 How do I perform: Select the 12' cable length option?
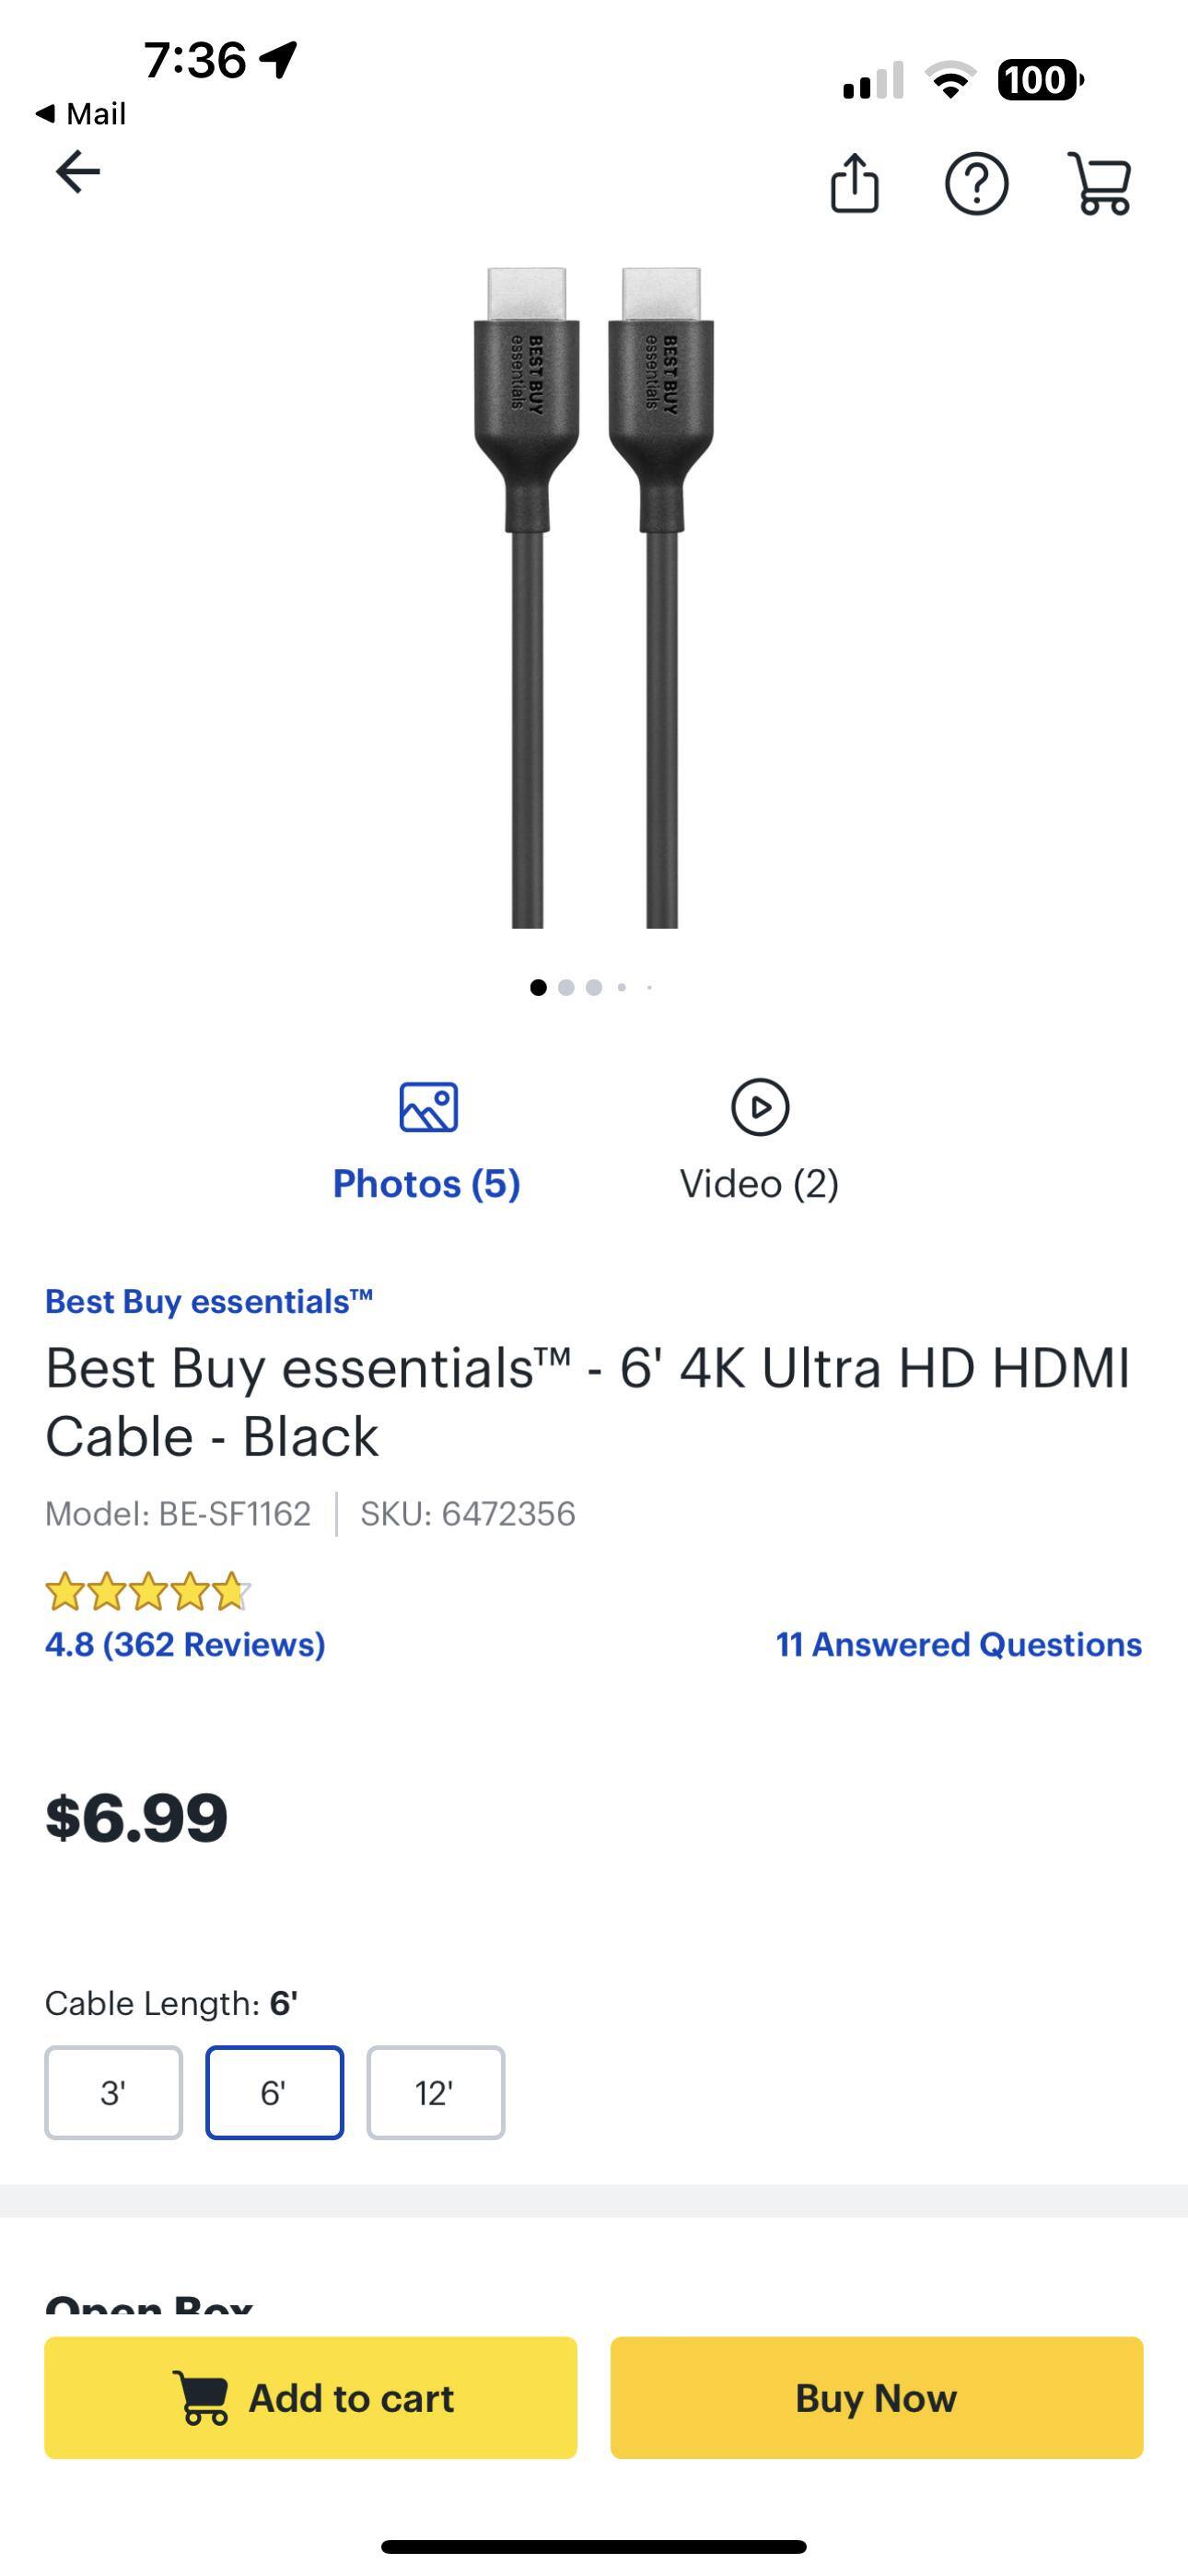point(435,2092)
